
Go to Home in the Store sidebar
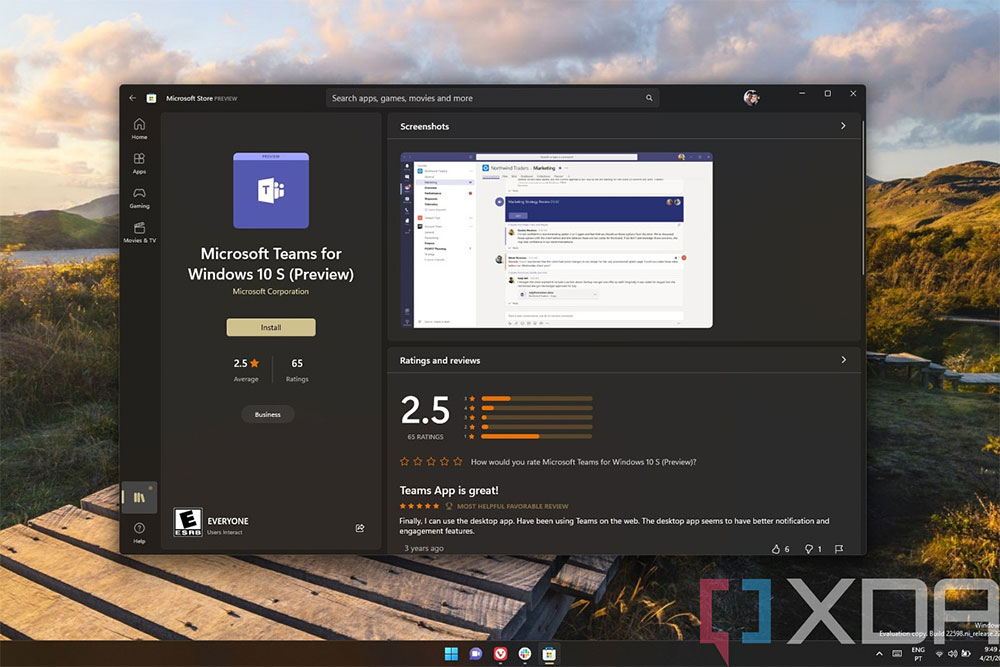139,128
